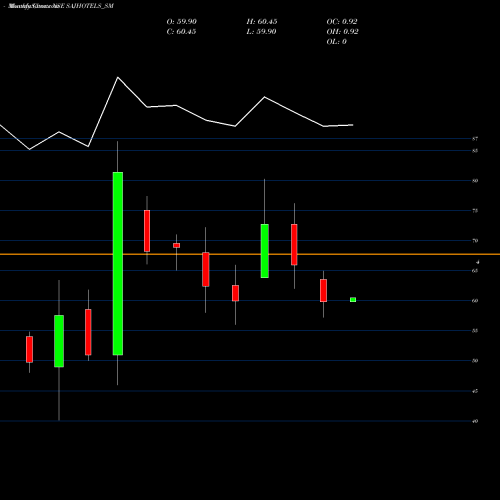Click the small green last candle near 60
This screenshot has width=500, height=500.
pyautogui.click(x=353, y=300)
